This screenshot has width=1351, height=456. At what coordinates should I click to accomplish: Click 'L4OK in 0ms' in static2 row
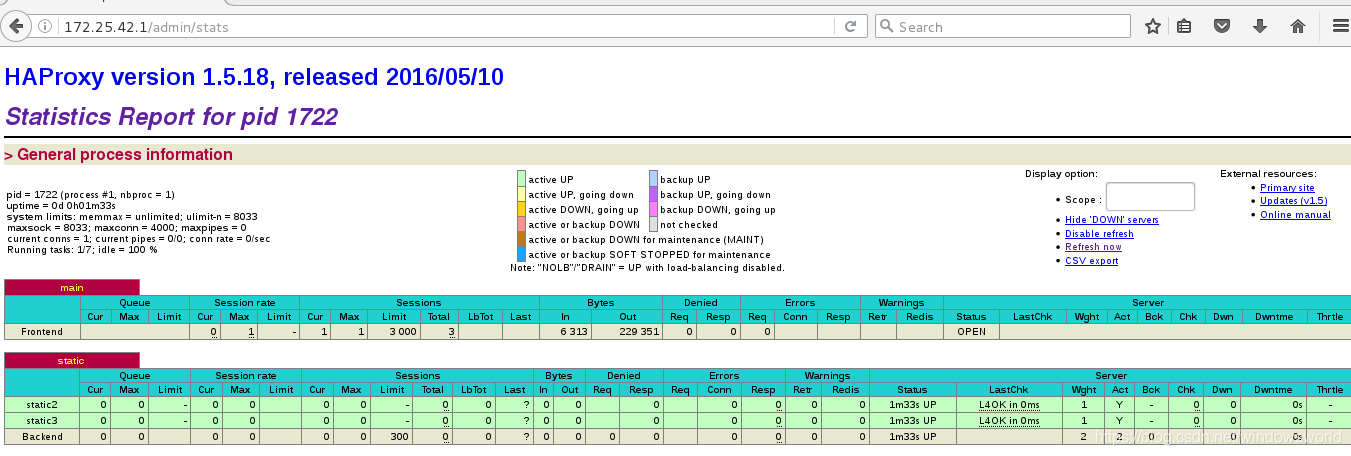(x=1009, y=404)
